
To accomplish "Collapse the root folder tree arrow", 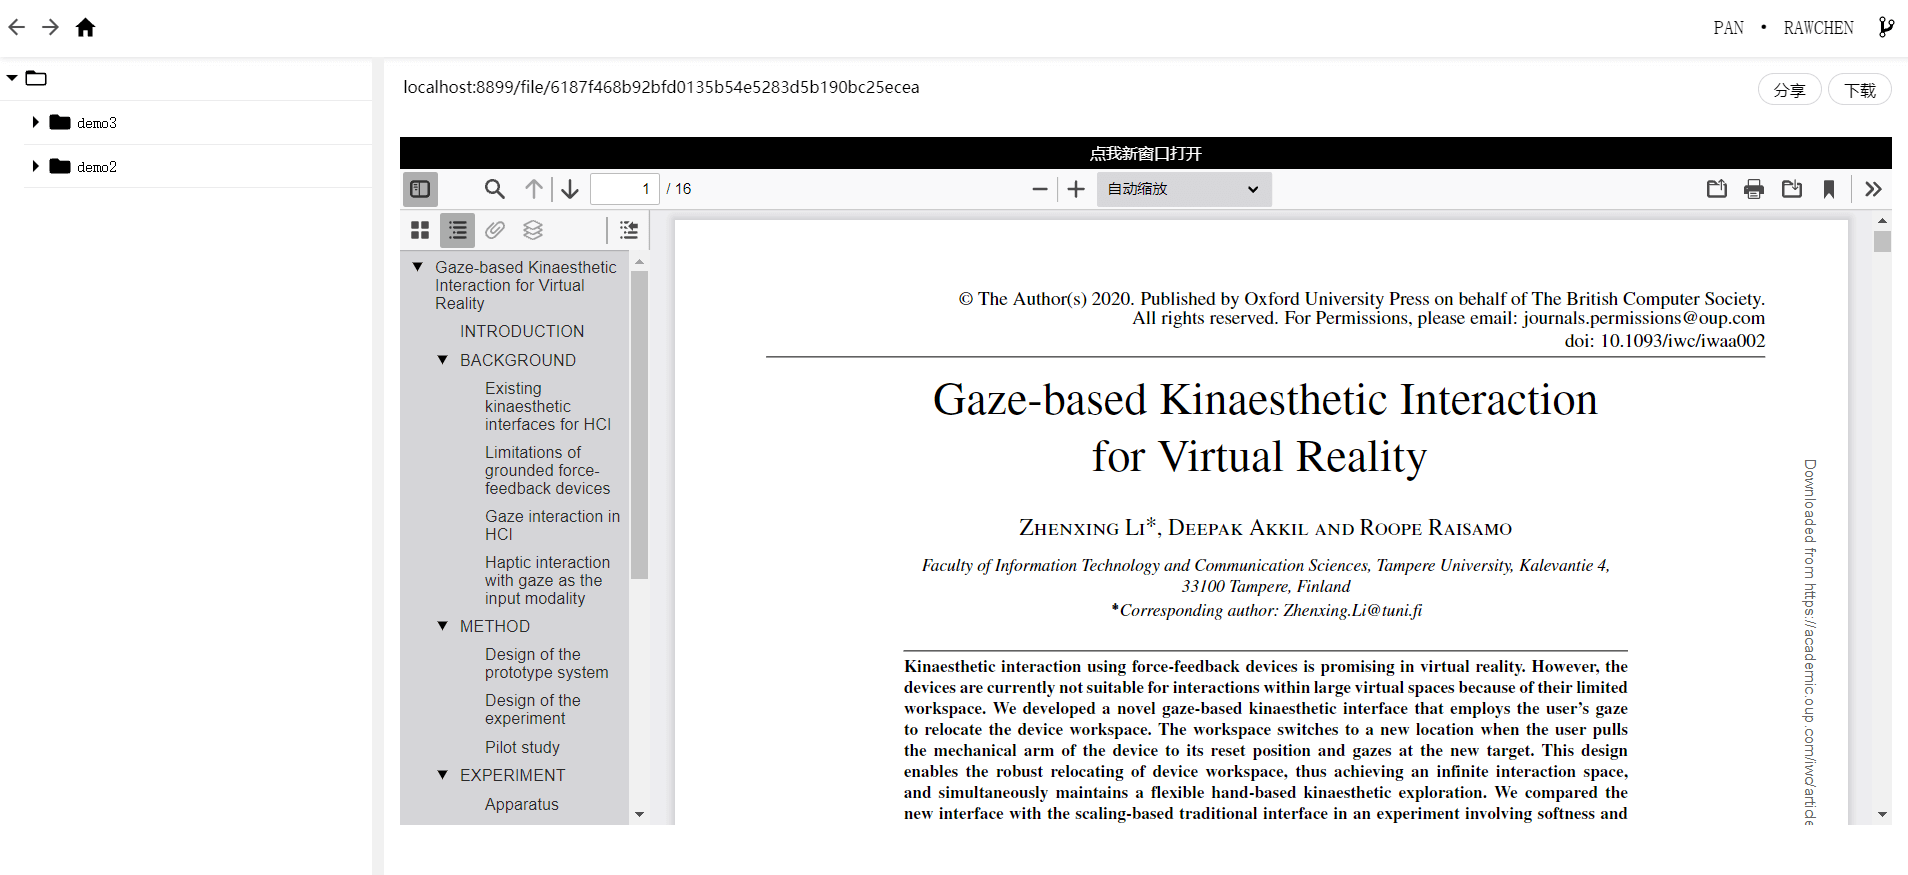I will coord(12,77).
